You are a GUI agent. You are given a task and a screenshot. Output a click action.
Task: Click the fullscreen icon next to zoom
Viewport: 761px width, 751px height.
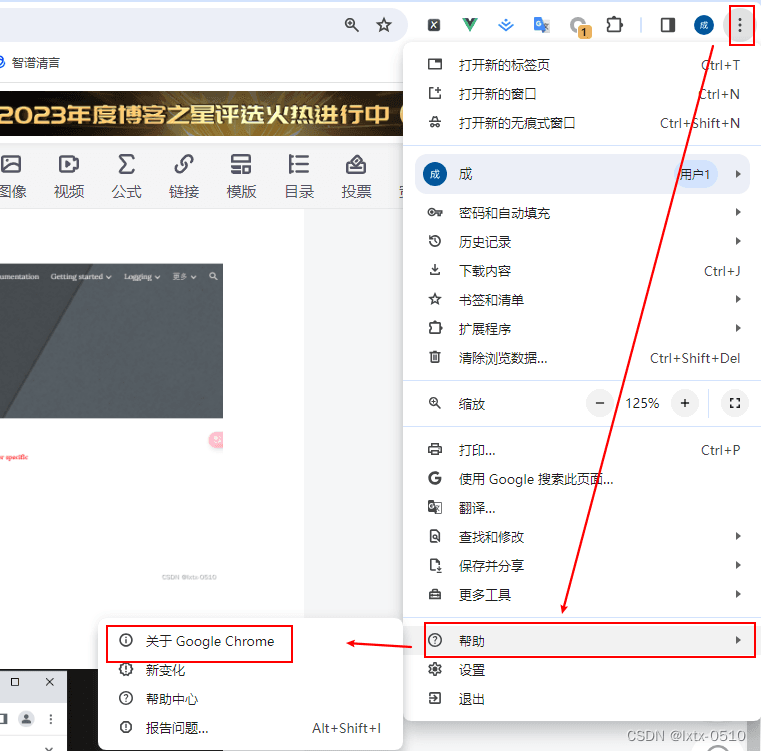[734, 403]
